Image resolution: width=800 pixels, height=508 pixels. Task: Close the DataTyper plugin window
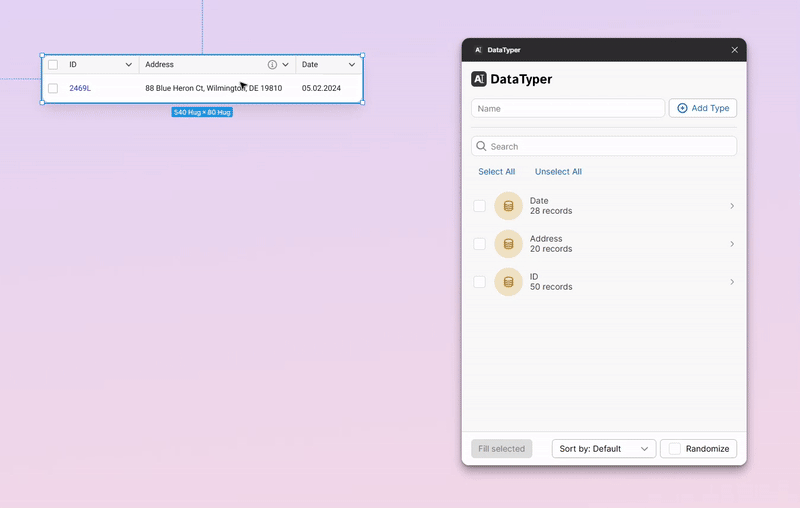click(735, 50)
